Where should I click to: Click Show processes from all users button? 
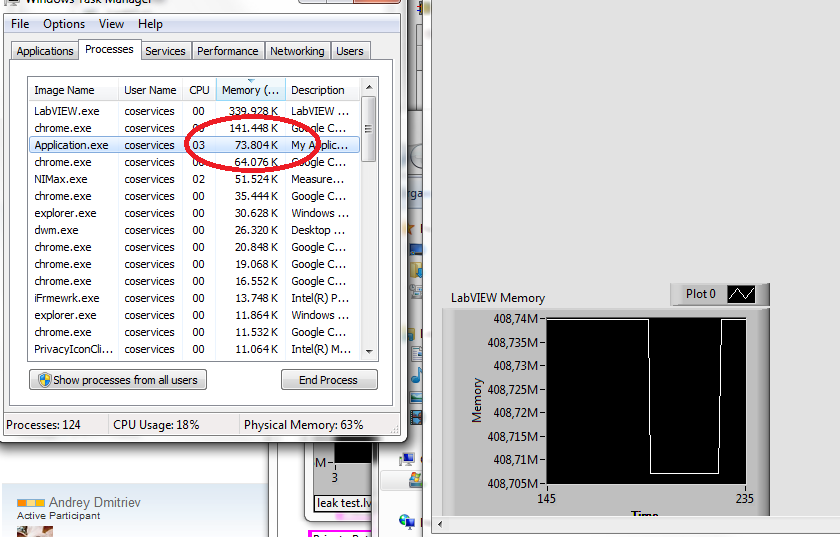pos(118,380)
